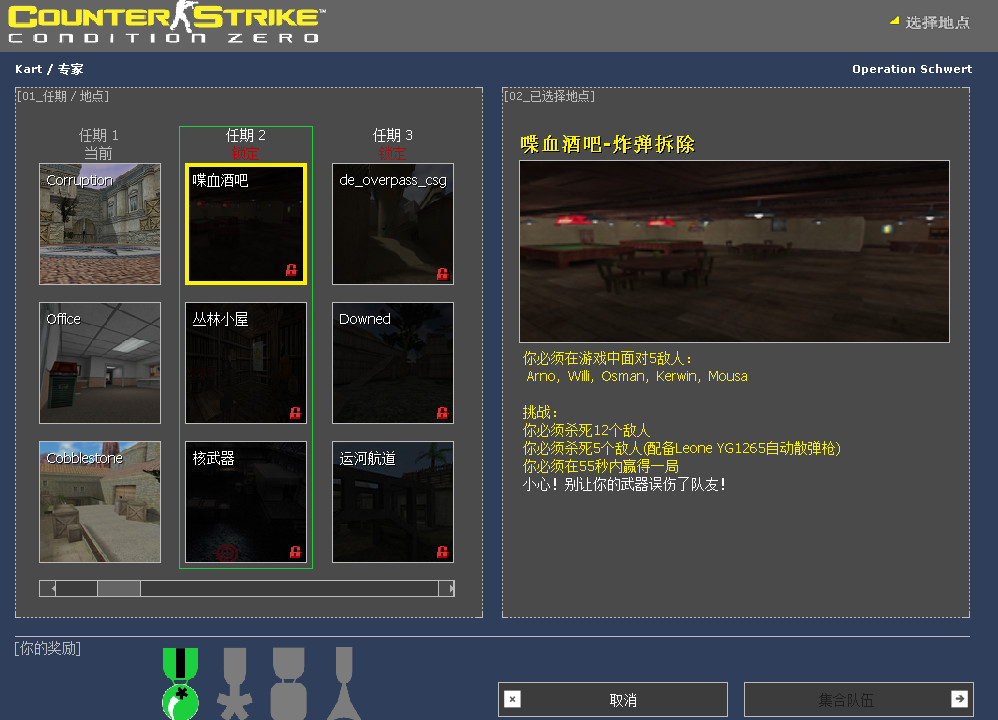Click the X icon on the cancel button
998x720 pixels.
tap(512, 700)
